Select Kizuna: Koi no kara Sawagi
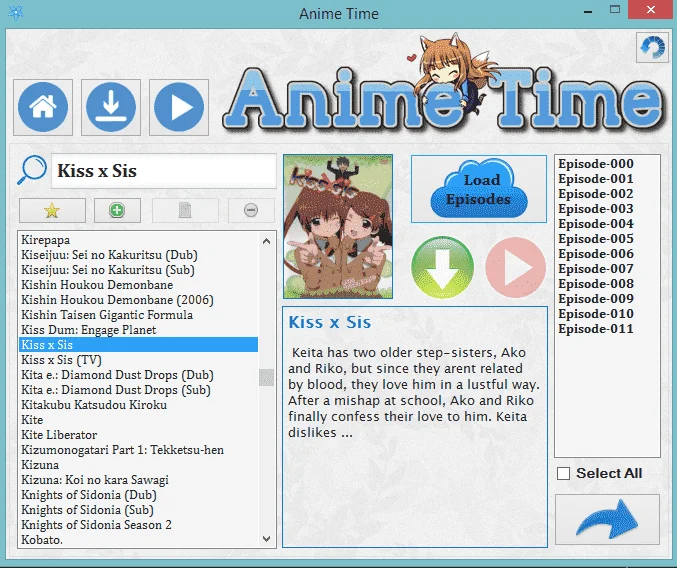The height and width of the screenshot is (568, 677). point(138,480)
